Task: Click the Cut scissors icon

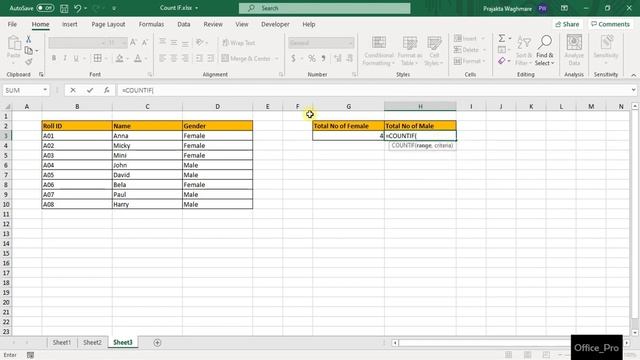Action: pos(29,39)
